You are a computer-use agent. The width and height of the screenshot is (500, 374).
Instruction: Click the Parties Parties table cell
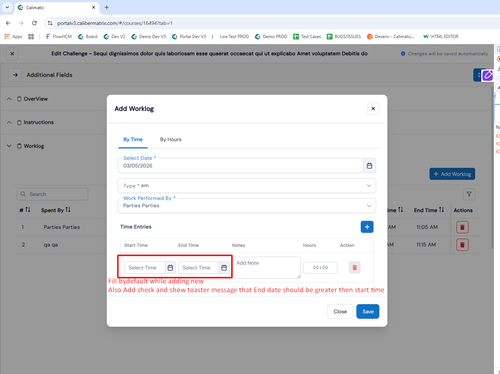tap(62, 227)
